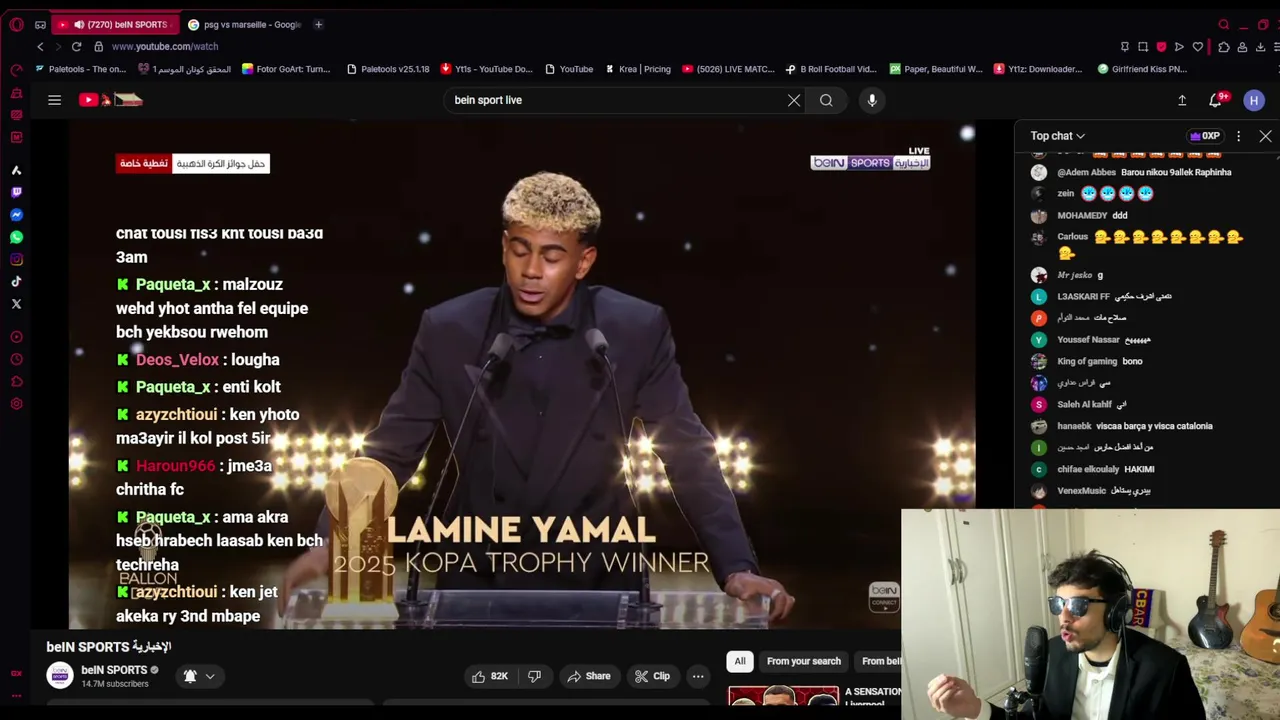Image resolution: width=1280 pixels, height=720 pixels.
Task: Clear the YouTube search text
Action: [x=794, y=100]
